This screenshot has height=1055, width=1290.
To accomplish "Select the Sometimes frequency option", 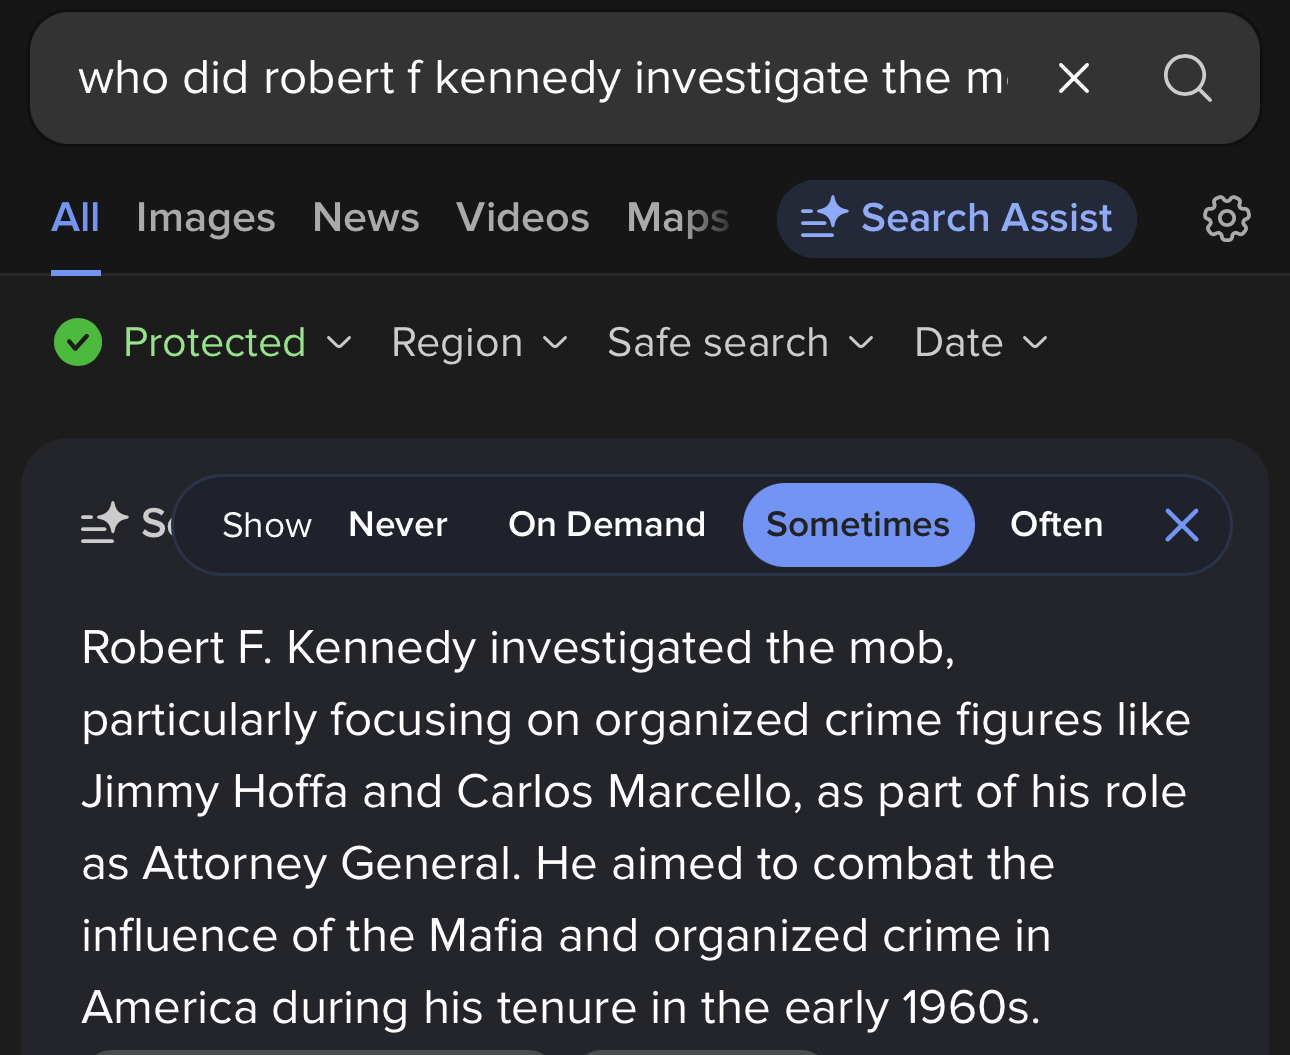I will click(x=858, y=525).
